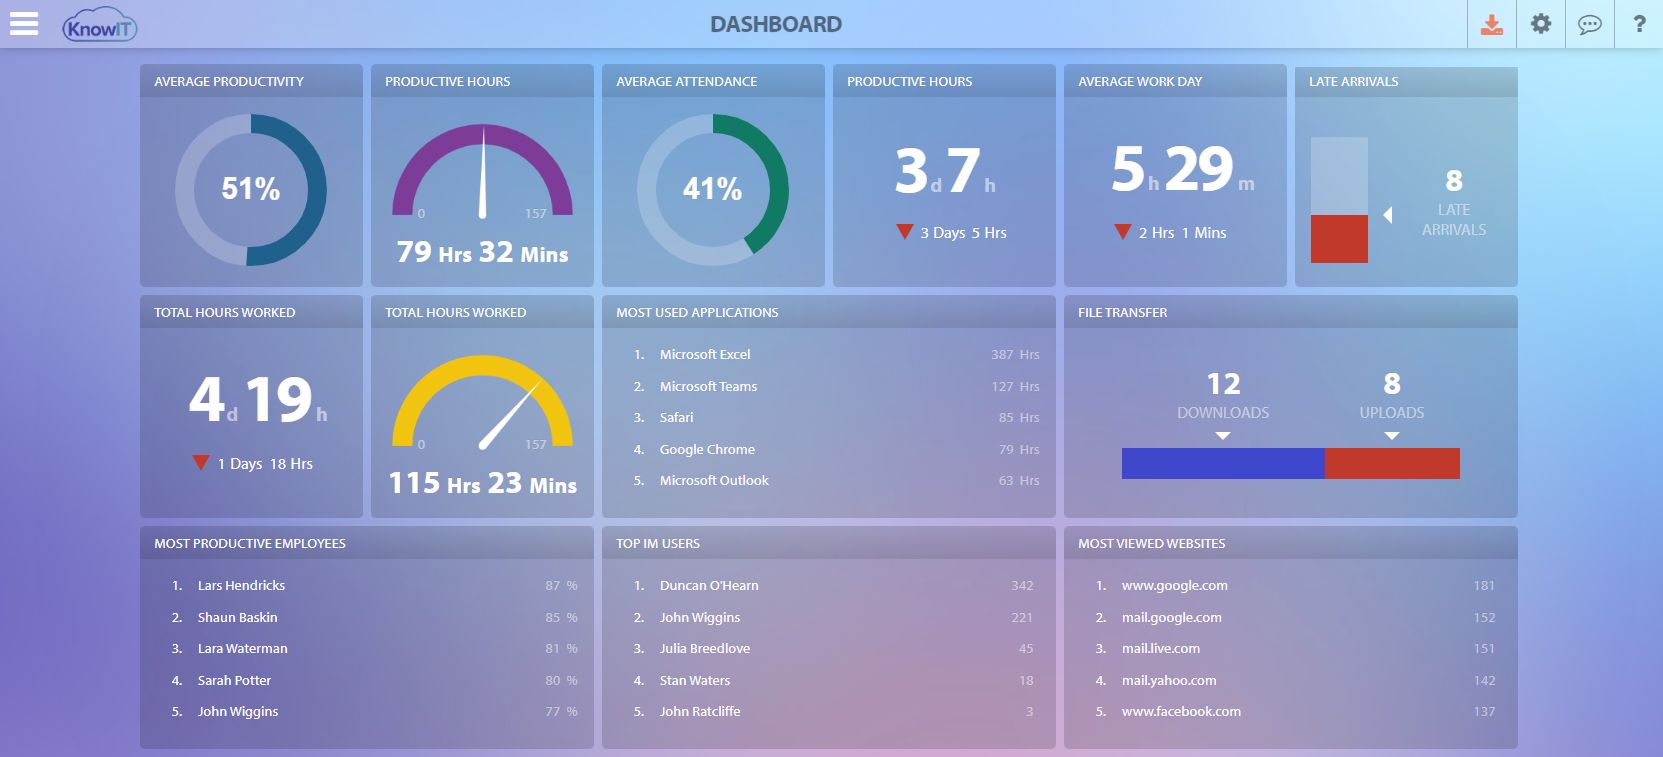Click the 41% attendance donut chart
Image resolution: width=1663 pixels, height=757 pixels.
pos(713,190)
